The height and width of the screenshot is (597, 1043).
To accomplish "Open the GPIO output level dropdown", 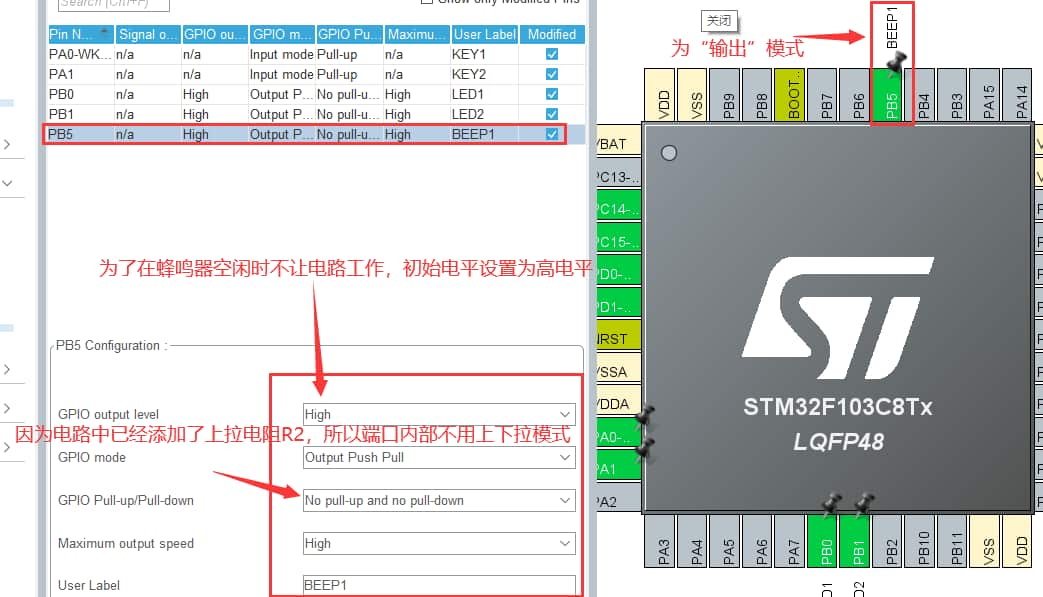I will 439,414.
